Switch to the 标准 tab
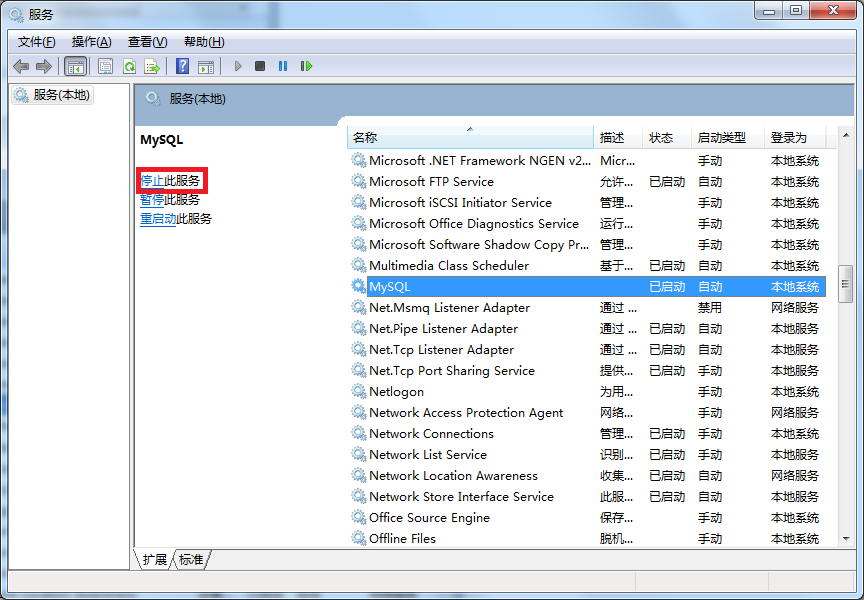Screen dimensions: 864x600 (x=190, y=560)
